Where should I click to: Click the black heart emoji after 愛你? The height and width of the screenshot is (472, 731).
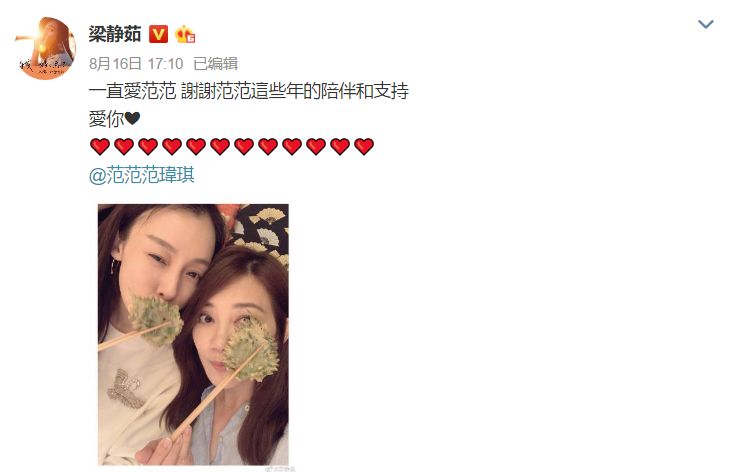(x=132, y=118)
